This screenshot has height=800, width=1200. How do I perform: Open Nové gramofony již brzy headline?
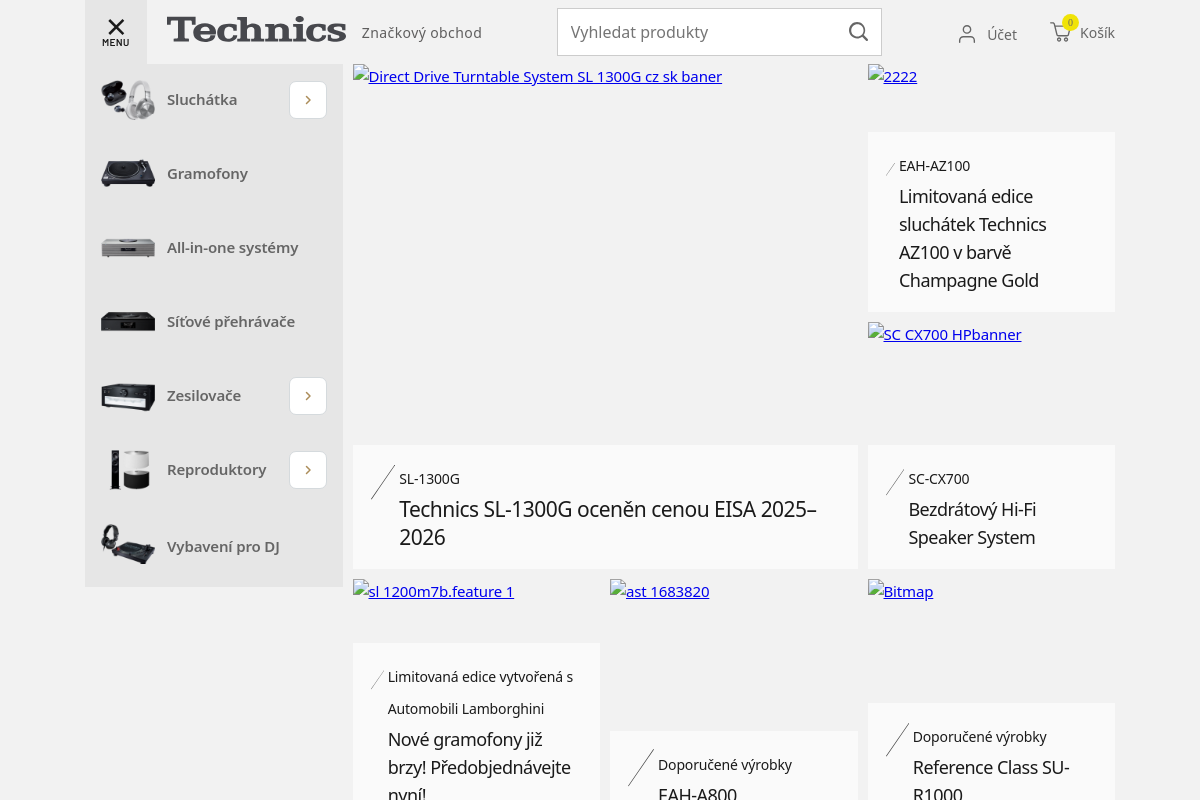pos(479,765)
